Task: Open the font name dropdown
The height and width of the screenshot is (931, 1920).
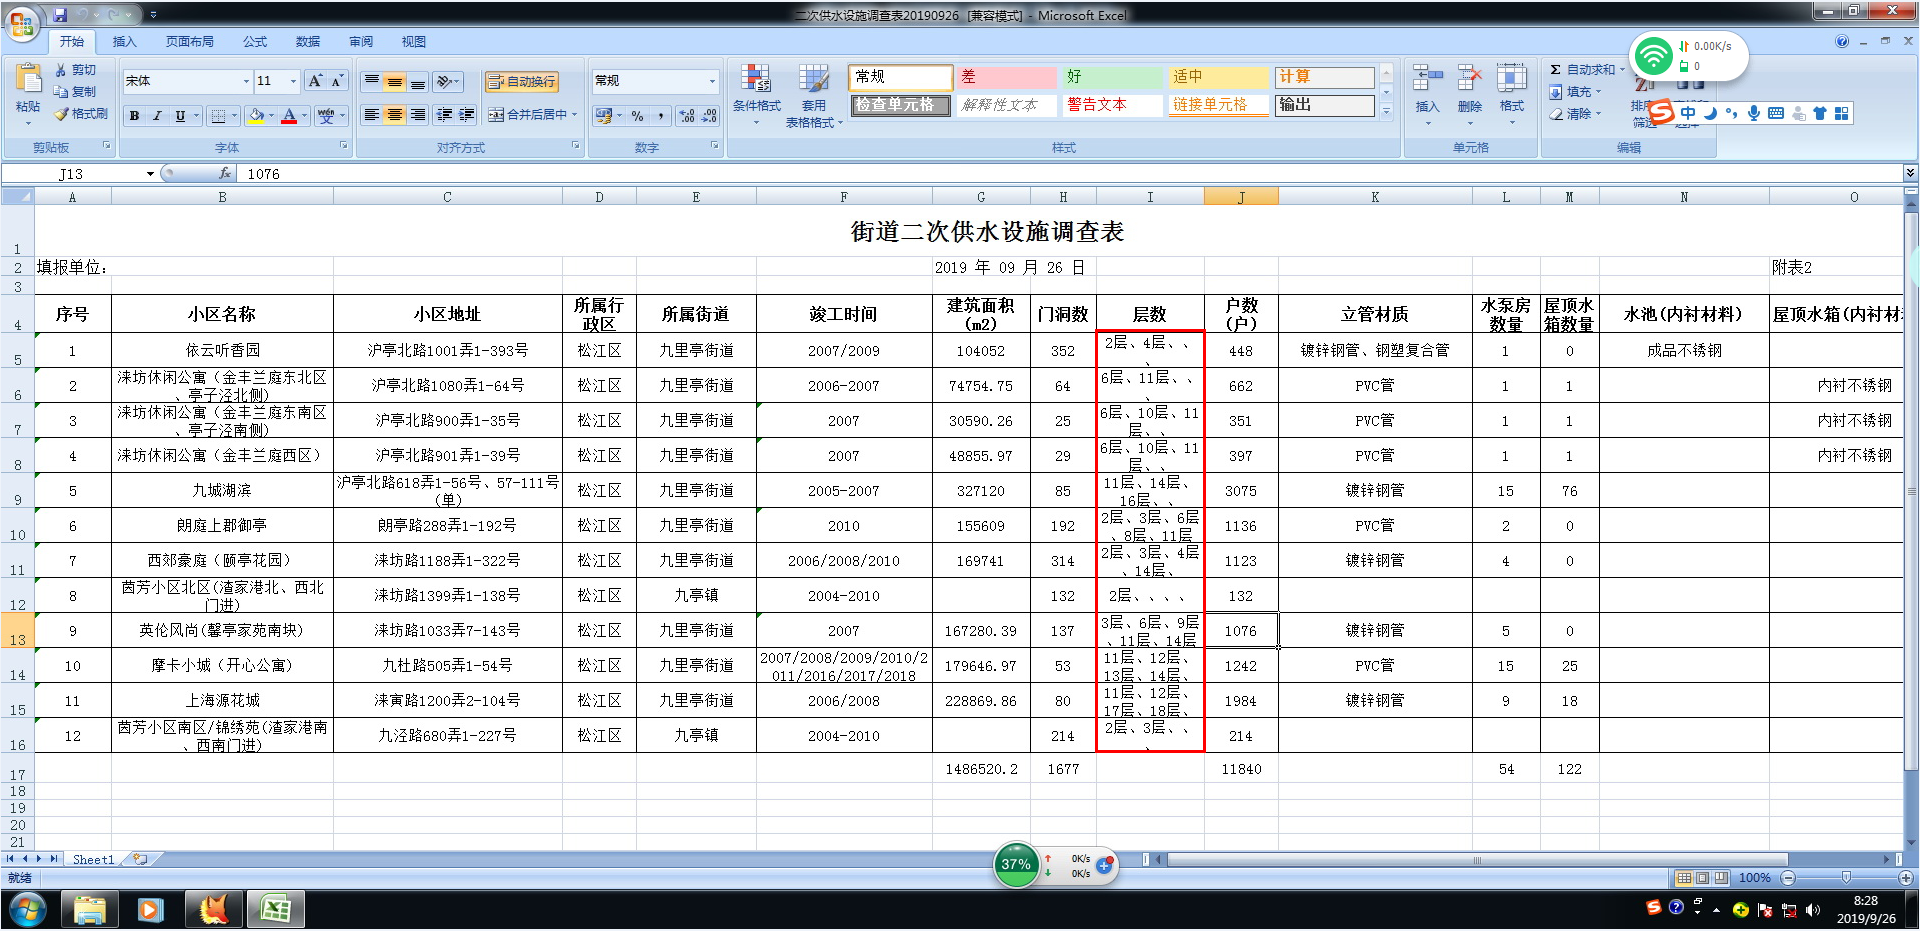Action: pyautogui.click(x=246, y=81)
